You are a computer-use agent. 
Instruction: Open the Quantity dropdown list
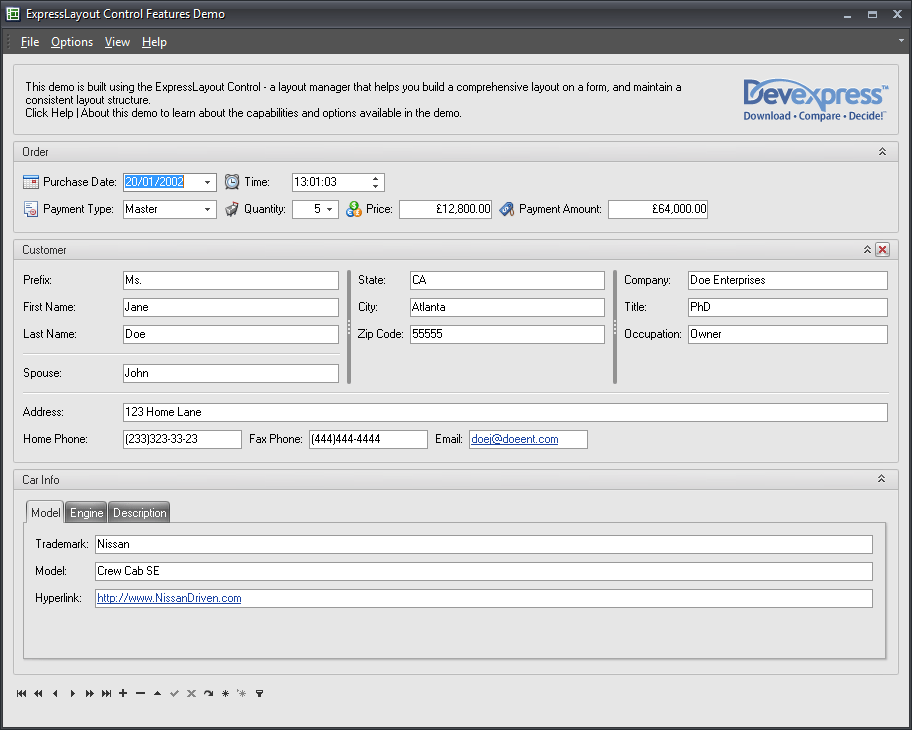[329, 209]
